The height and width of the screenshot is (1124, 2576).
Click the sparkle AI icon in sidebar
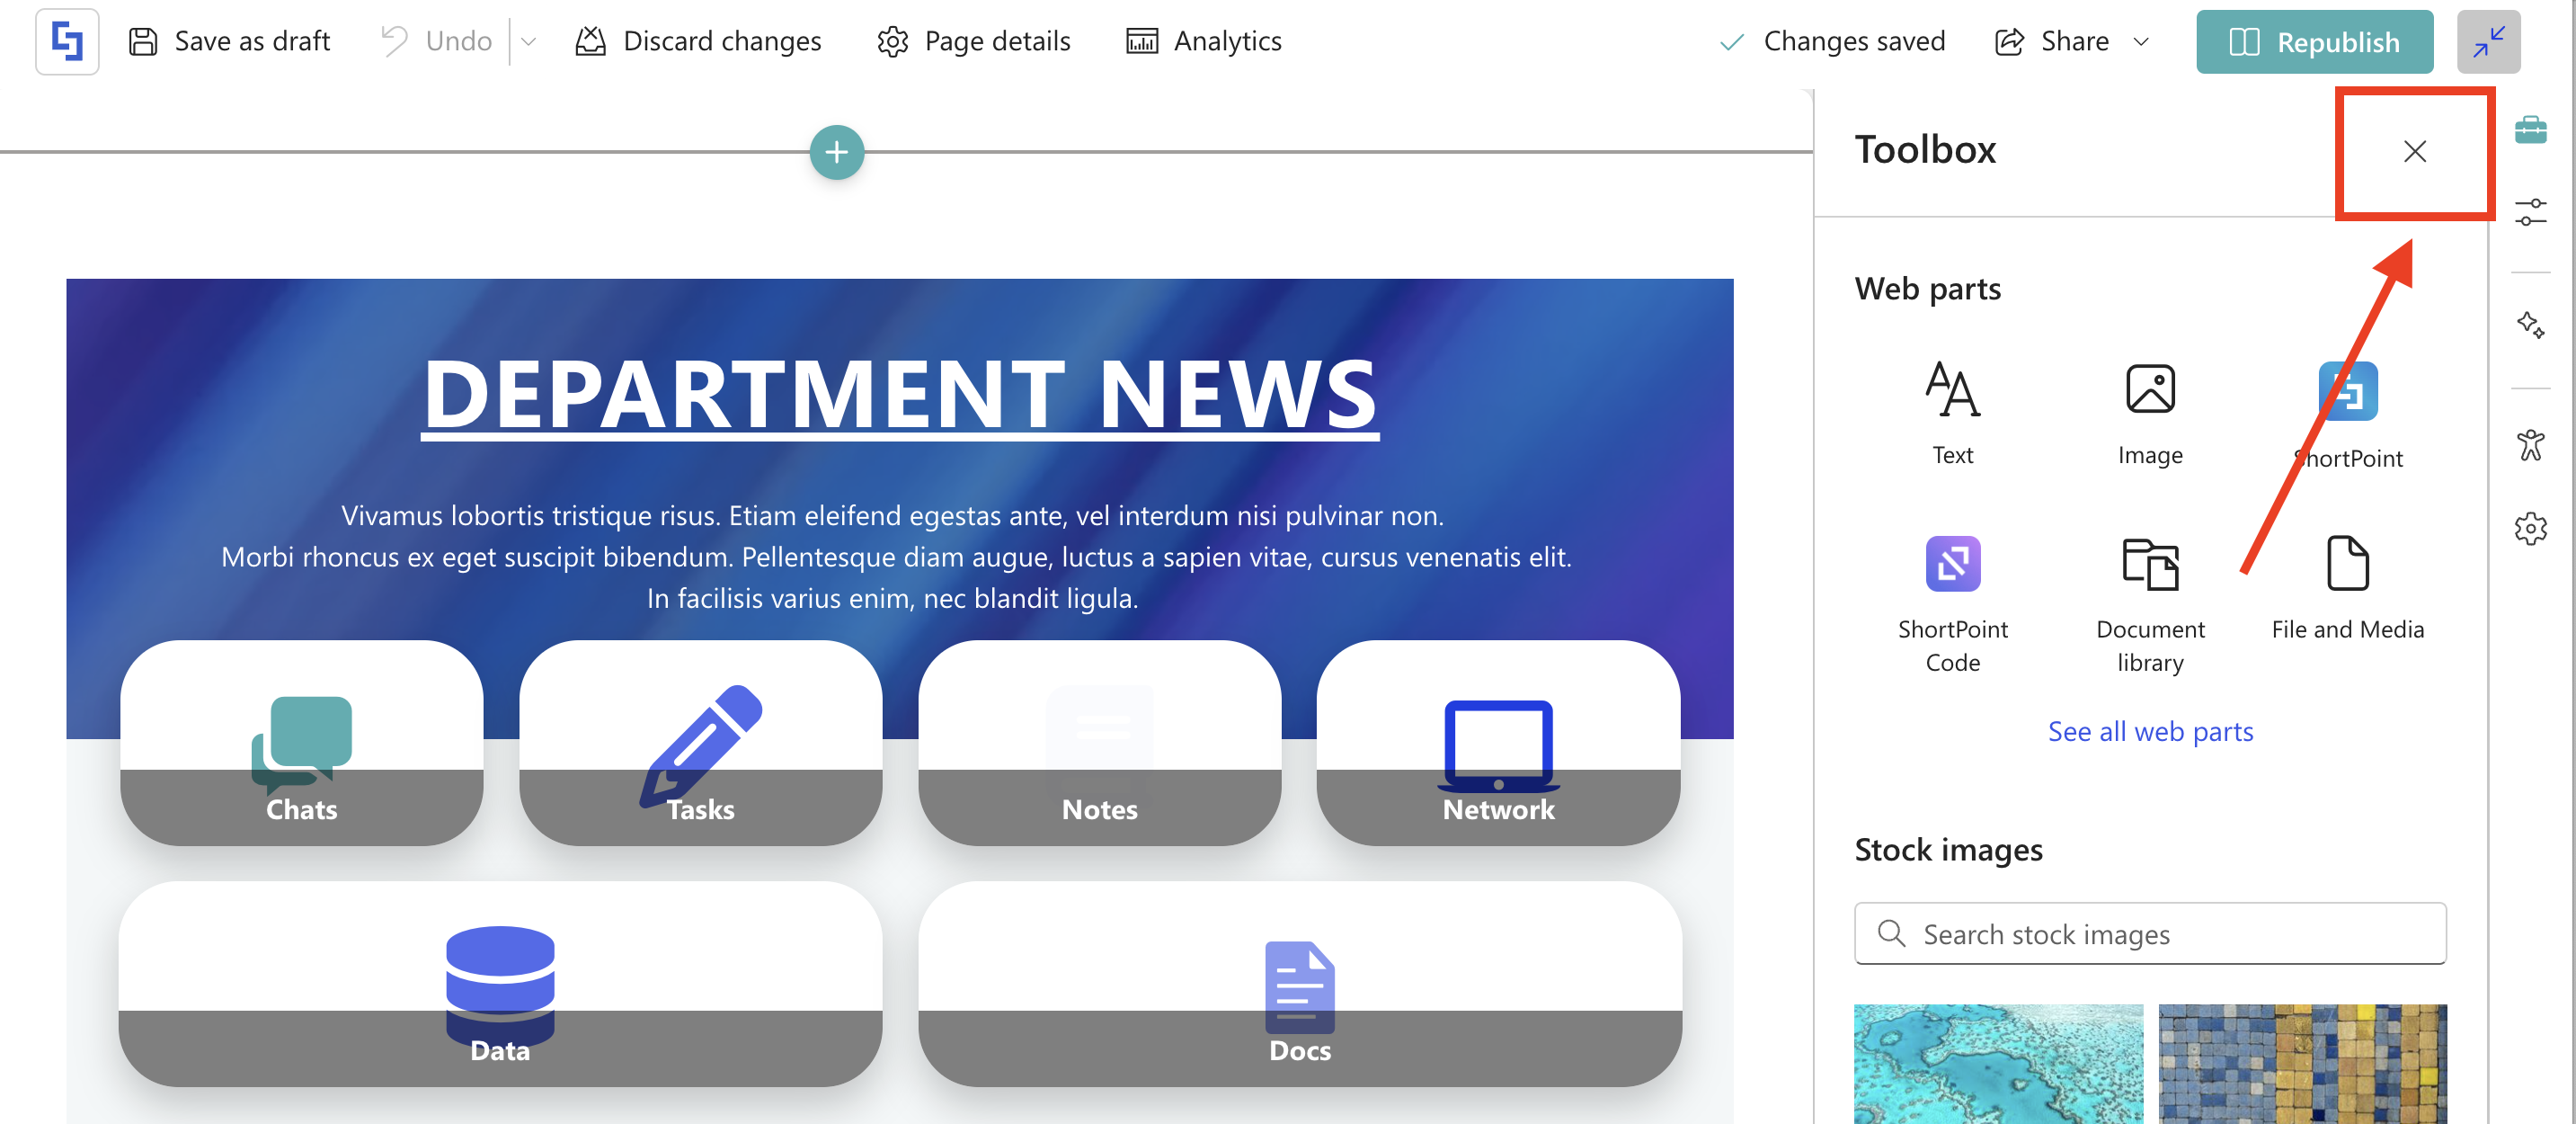tap(2530, 325)
